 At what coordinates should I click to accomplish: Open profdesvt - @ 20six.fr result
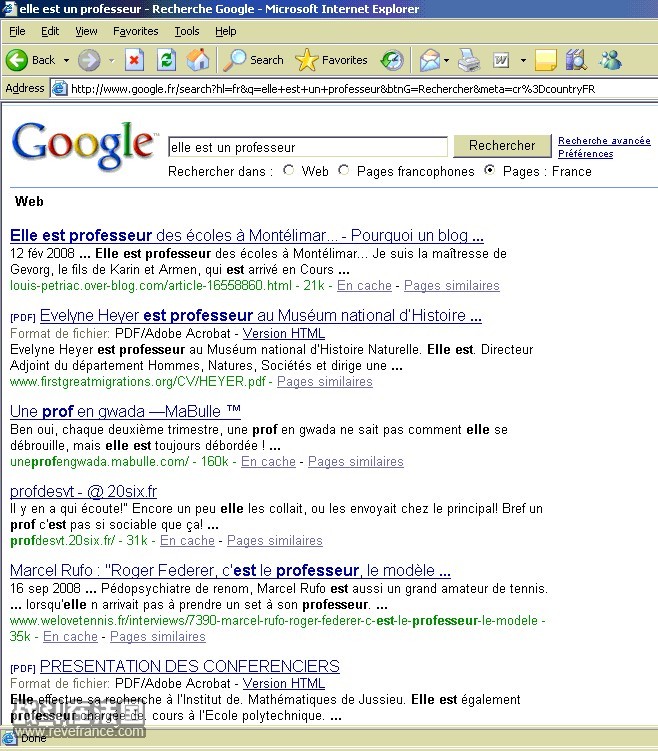[83, 491]
